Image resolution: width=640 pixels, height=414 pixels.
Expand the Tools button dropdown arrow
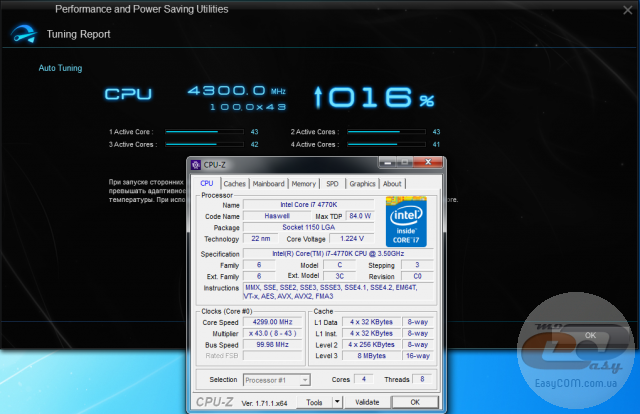click(337, 402)
